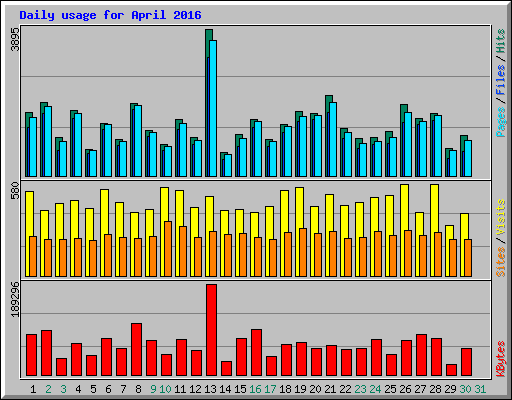
Task: Click day label 5 on x-axis
Action: [x=93, y=389]
